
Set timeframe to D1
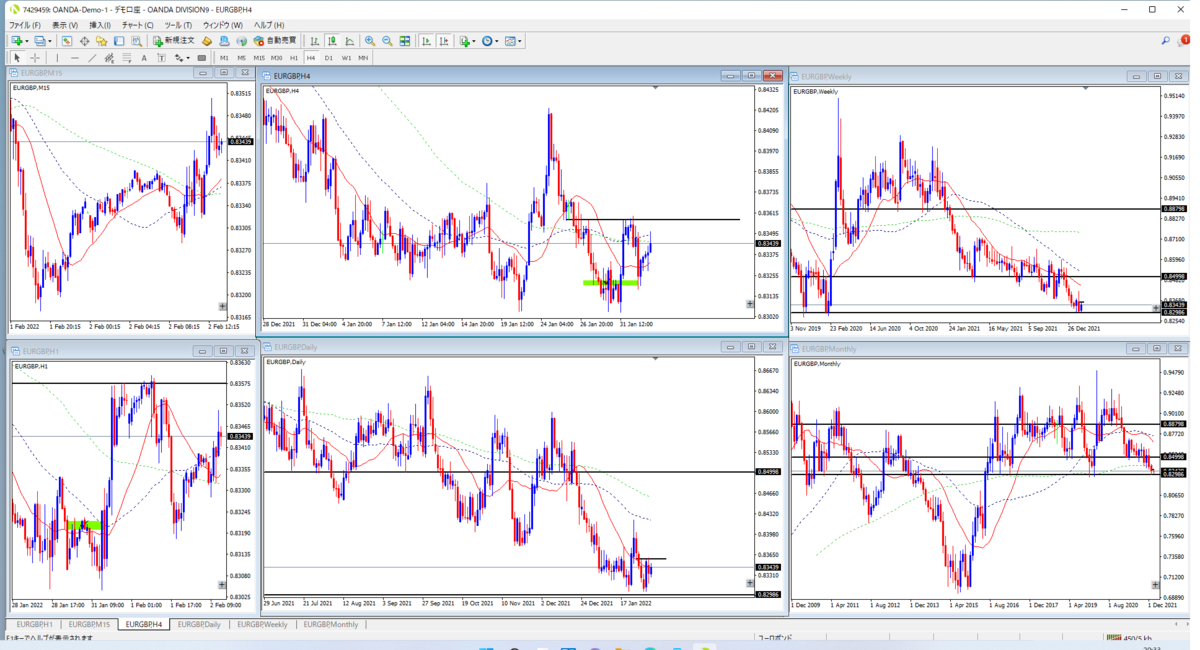click(x=328, y=58)
